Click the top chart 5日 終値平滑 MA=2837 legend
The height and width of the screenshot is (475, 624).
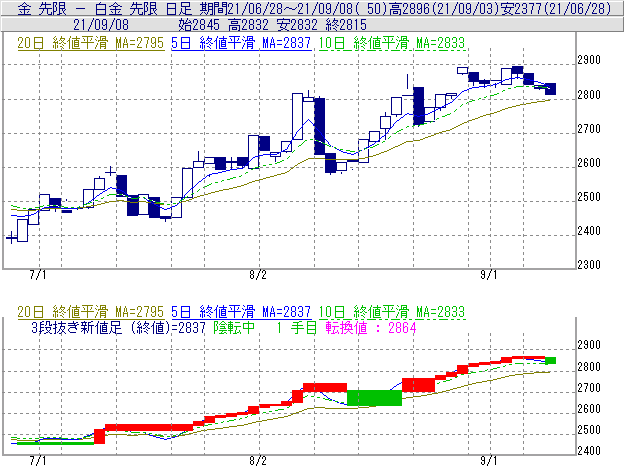pos(241,43)
